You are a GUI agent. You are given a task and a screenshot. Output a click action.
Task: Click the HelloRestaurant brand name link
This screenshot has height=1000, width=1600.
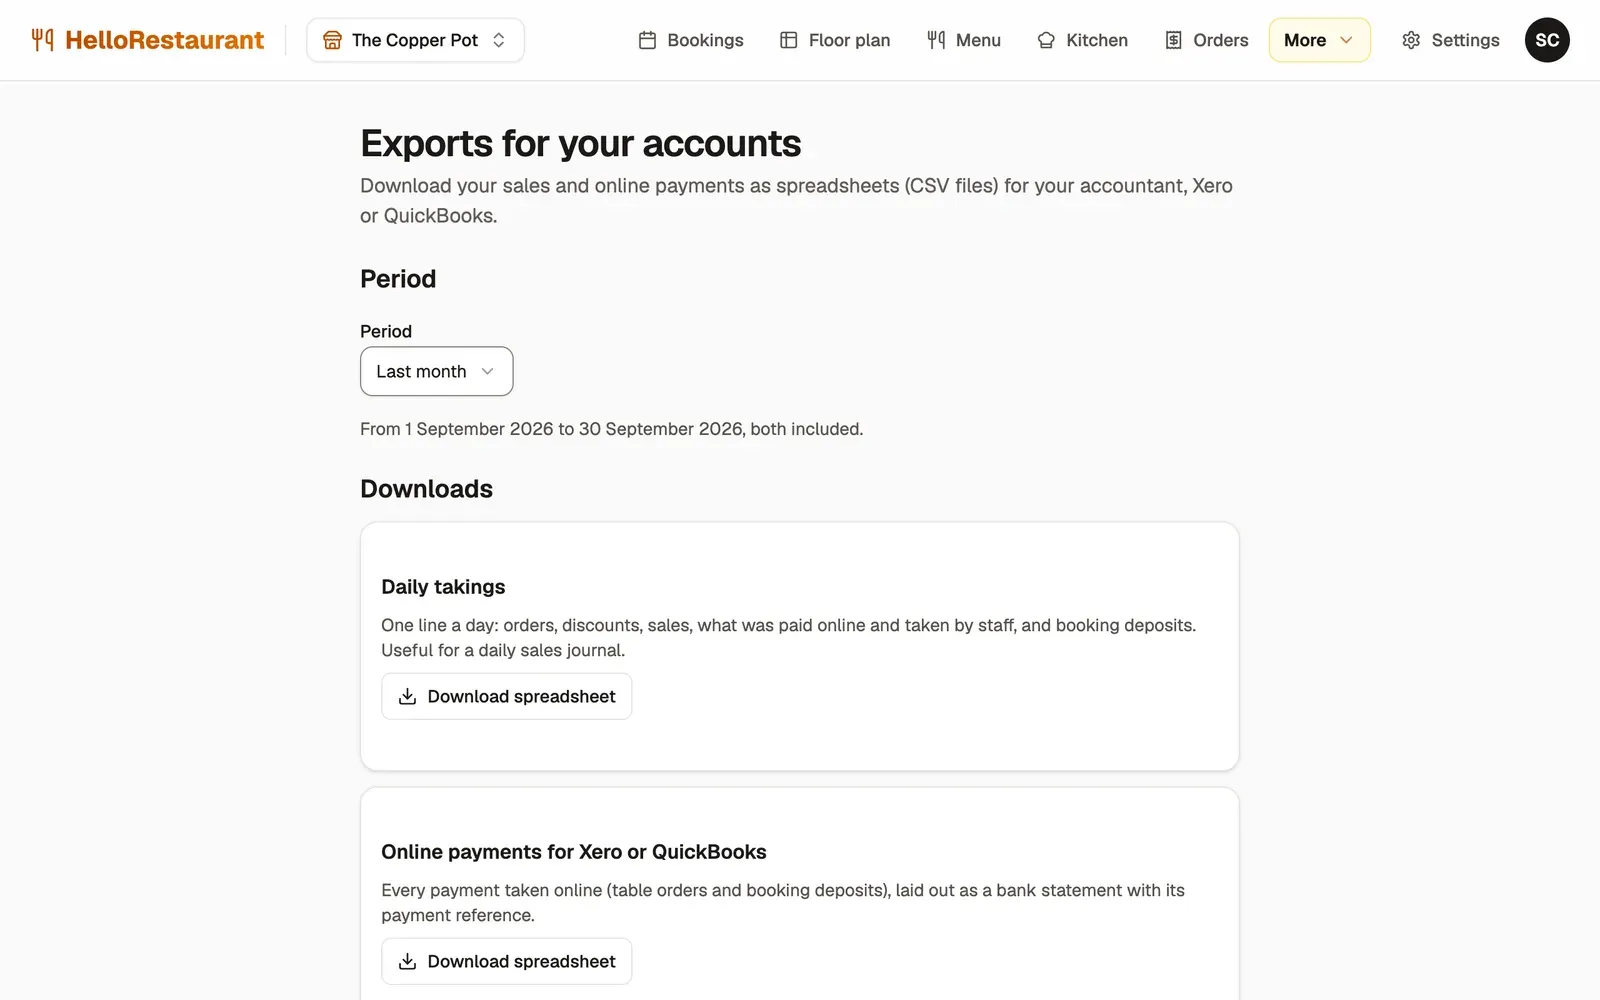pyautogui.click(x=164, y=40)
